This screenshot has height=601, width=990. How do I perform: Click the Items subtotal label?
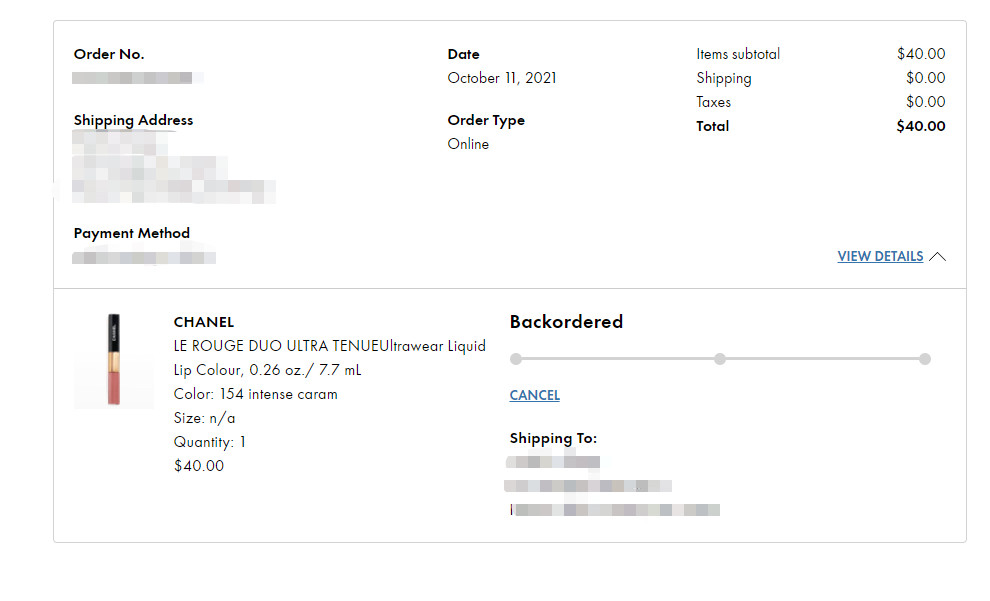738,54
